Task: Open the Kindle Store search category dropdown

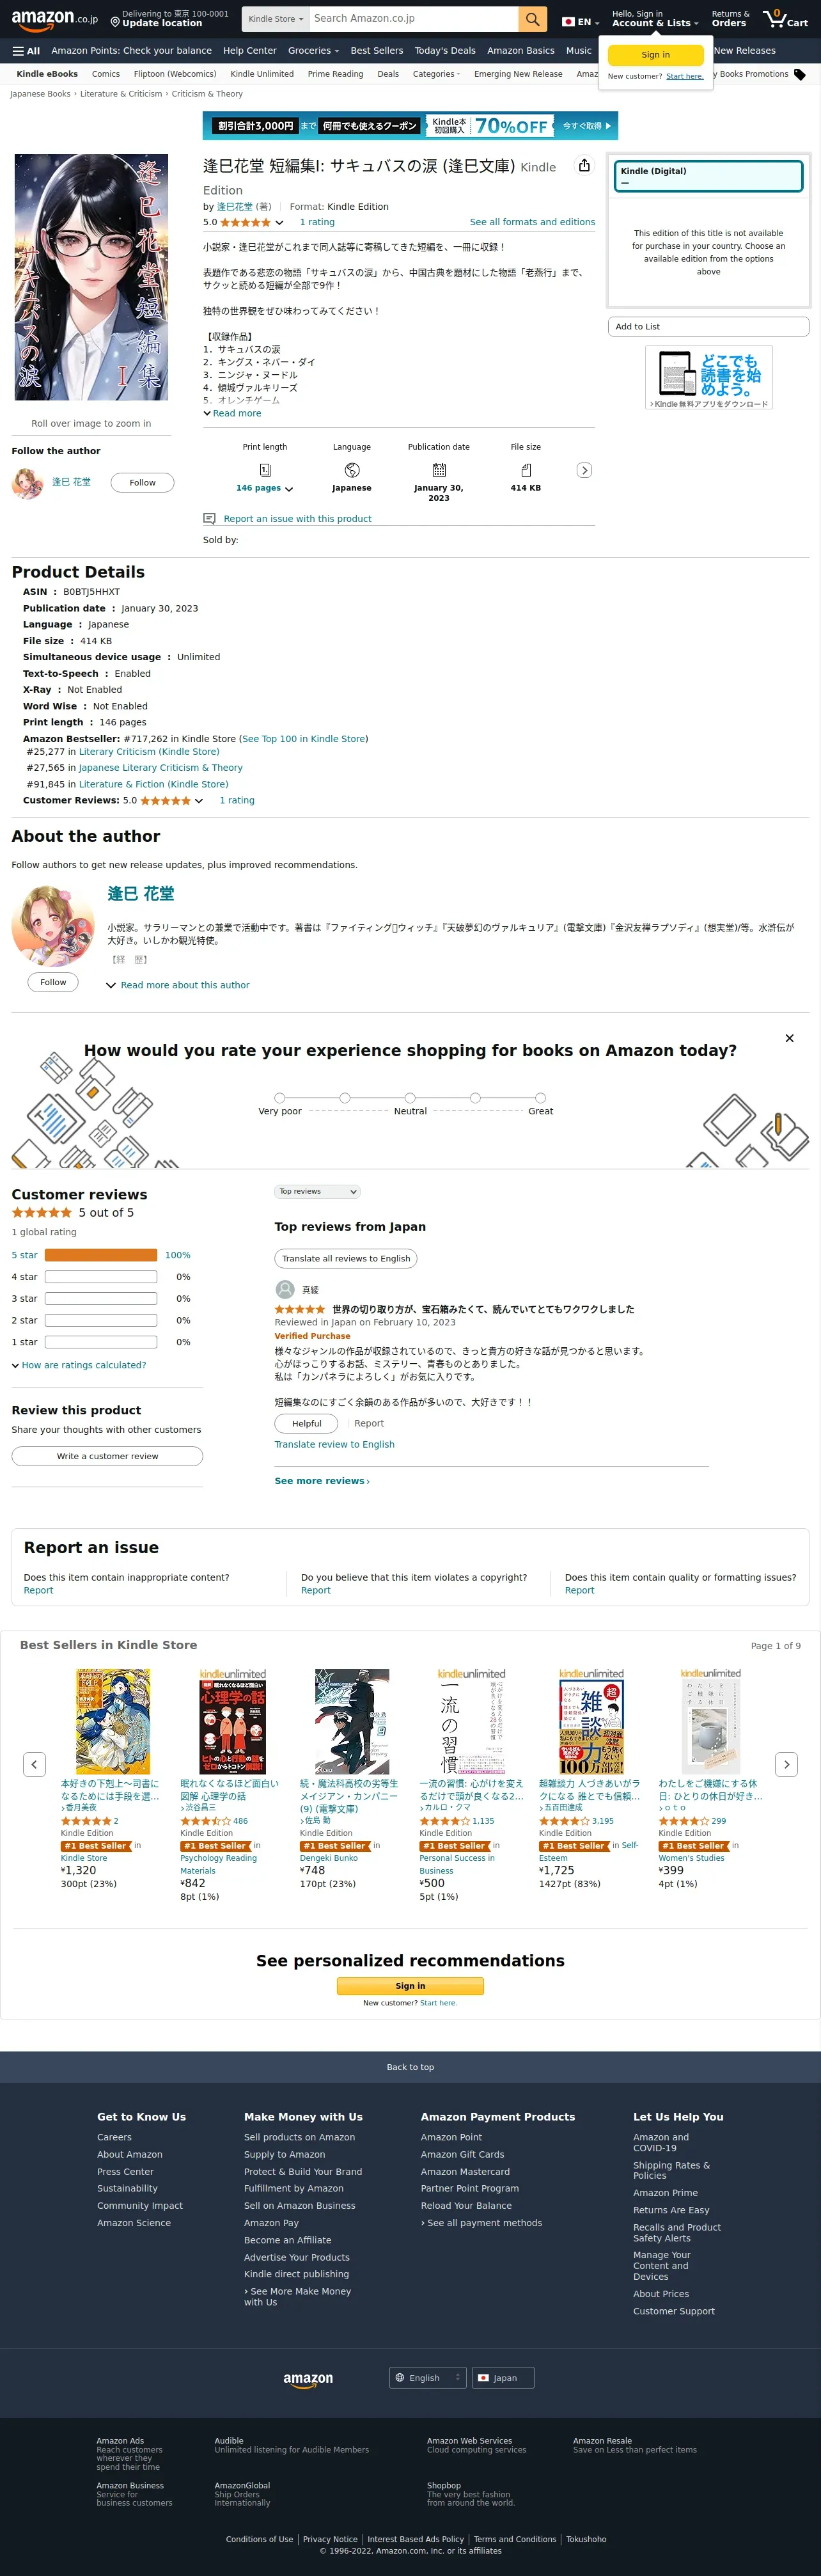Action: point(275,19)
